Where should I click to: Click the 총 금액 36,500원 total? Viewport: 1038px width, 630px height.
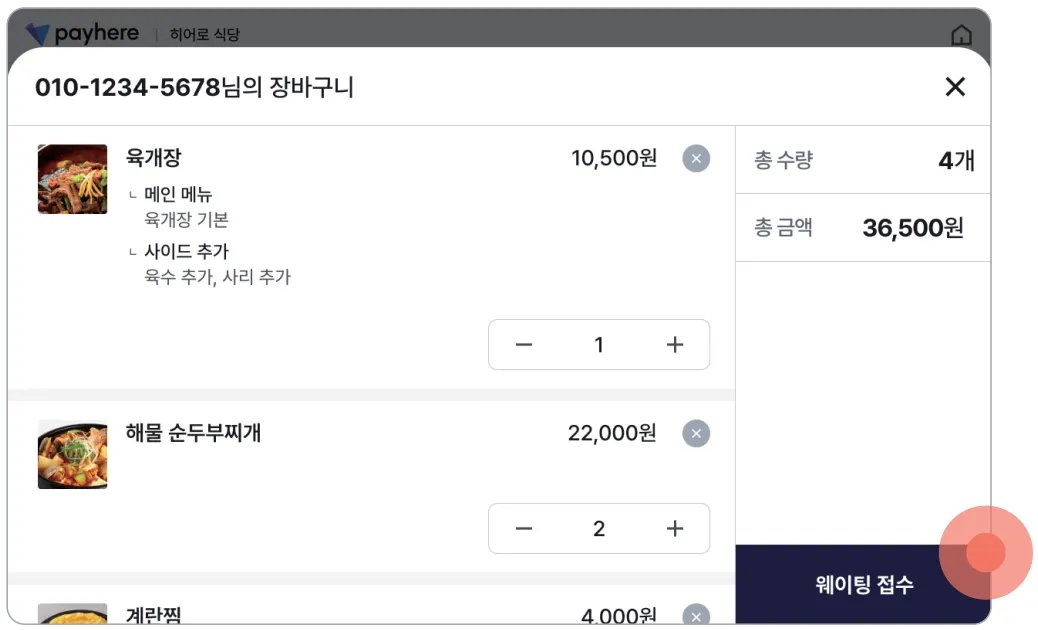click(x=912, y=228)
